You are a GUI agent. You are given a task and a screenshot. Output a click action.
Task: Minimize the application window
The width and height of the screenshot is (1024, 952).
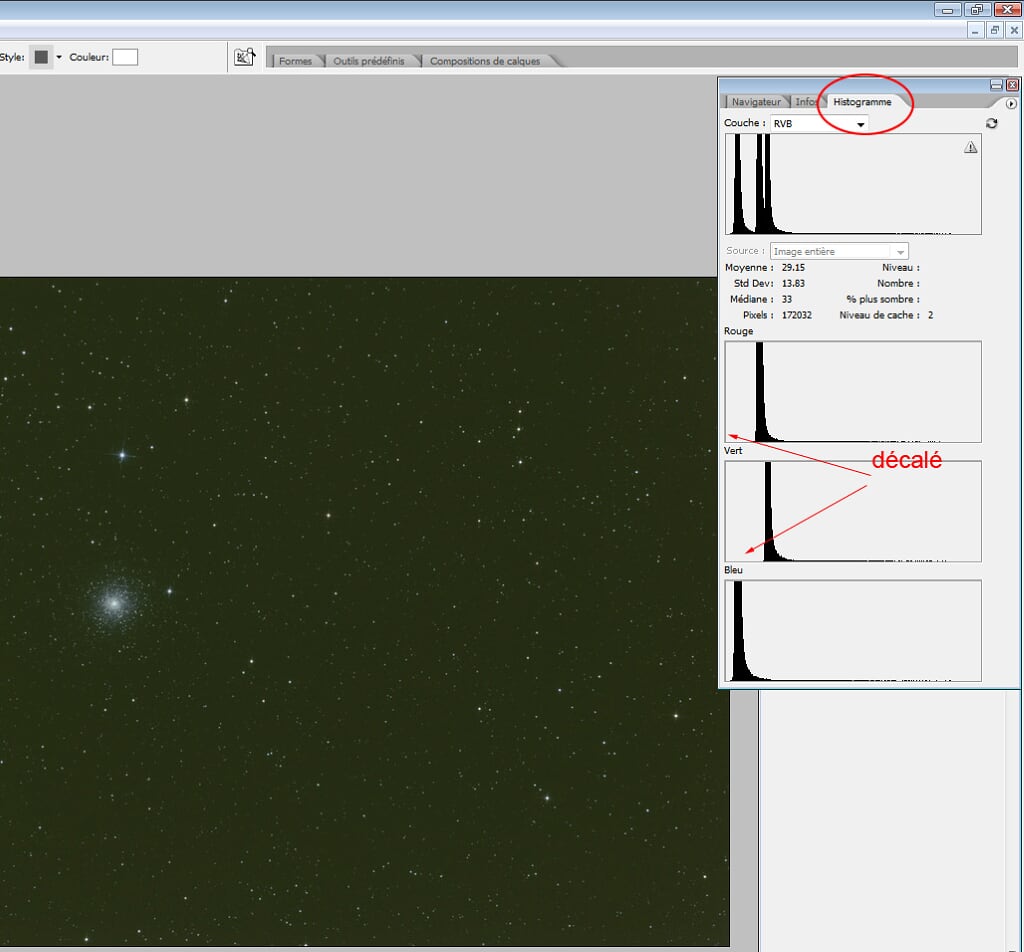(948, 10)
